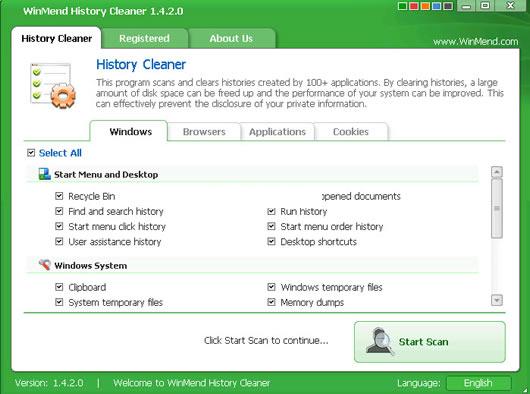Screen dimensions: 530x394
Task: Maximize the WinMend window
Action: click(x=485, y=6)
